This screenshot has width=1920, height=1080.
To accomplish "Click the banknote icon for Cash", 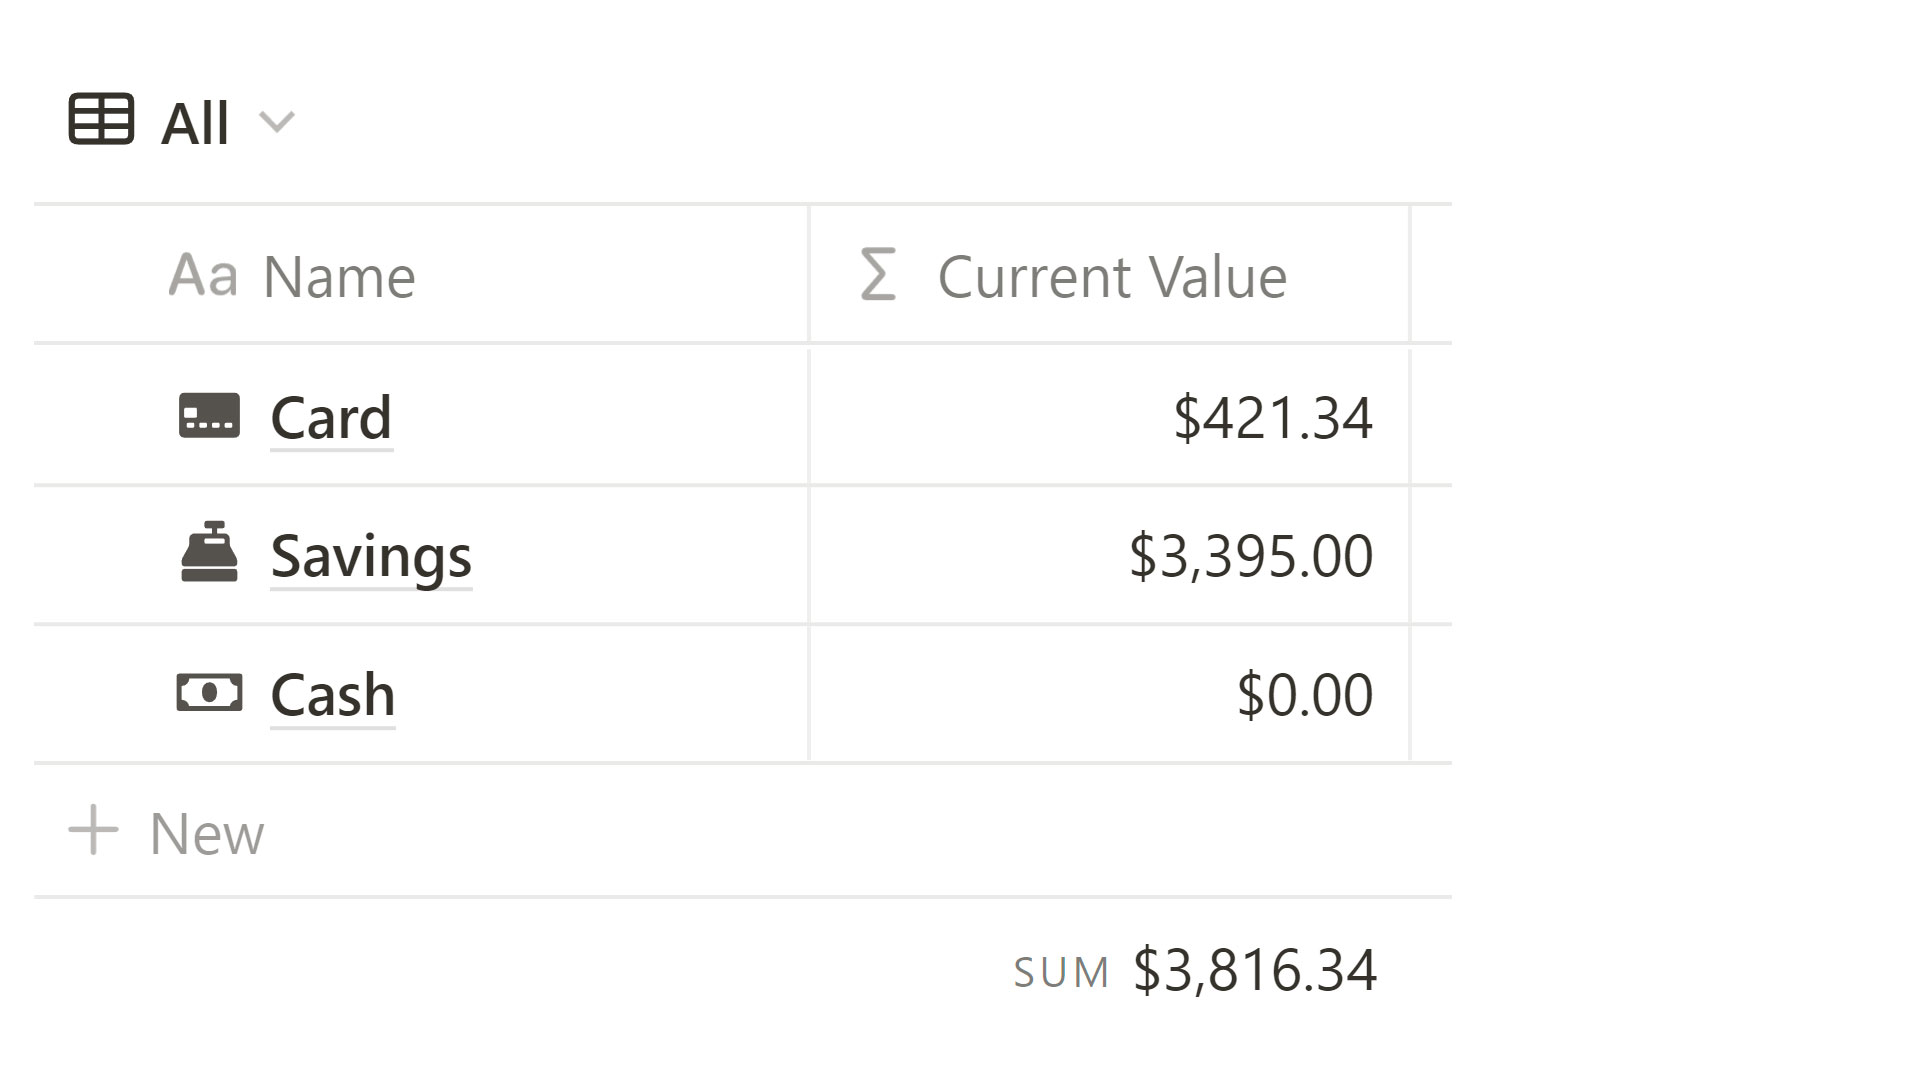I will point(209,692).
